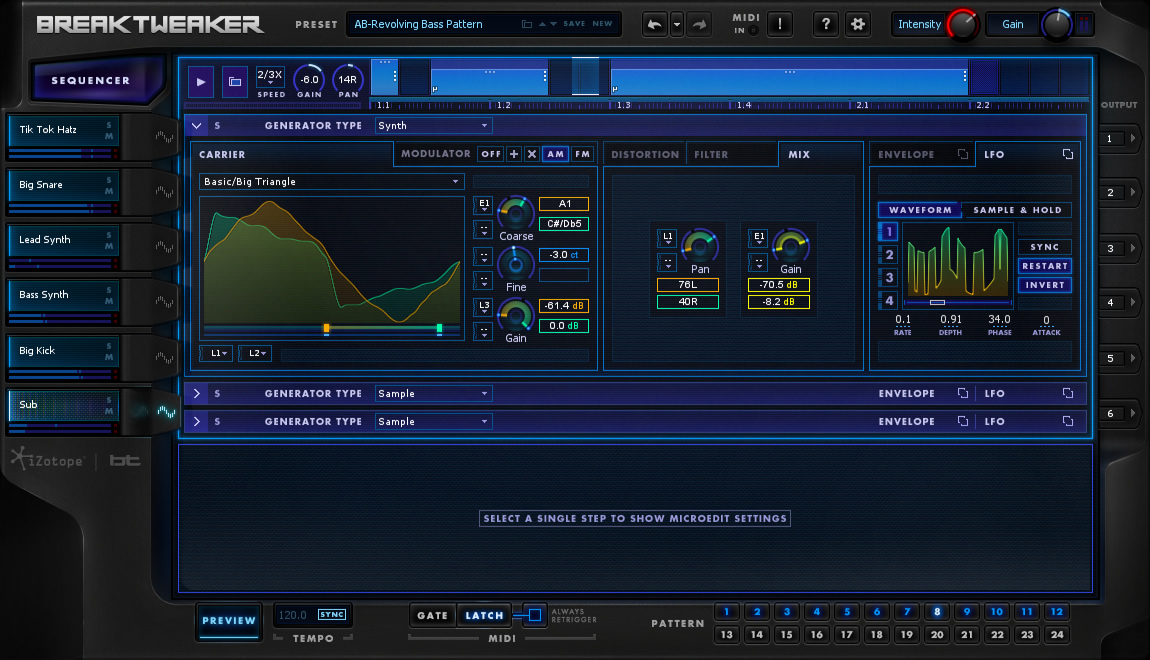Collapse the Synth generator chevron
1150x660 pixels.
point(197,126)
